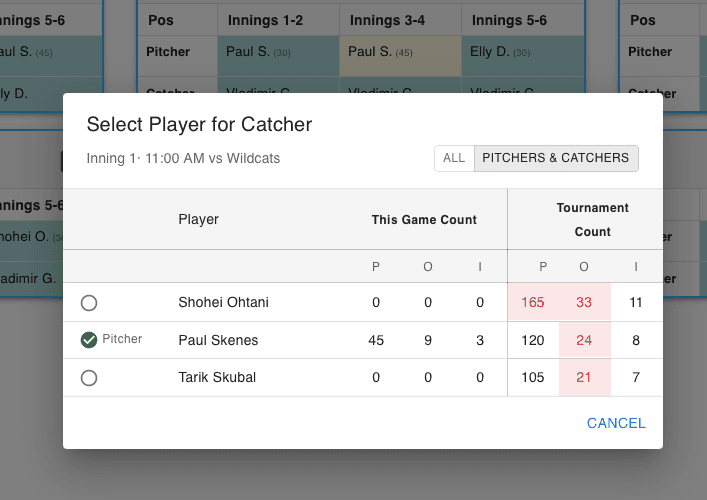Click Skenes' this game pitch count 45
This screenshot has width=707, height=500.
376,340
